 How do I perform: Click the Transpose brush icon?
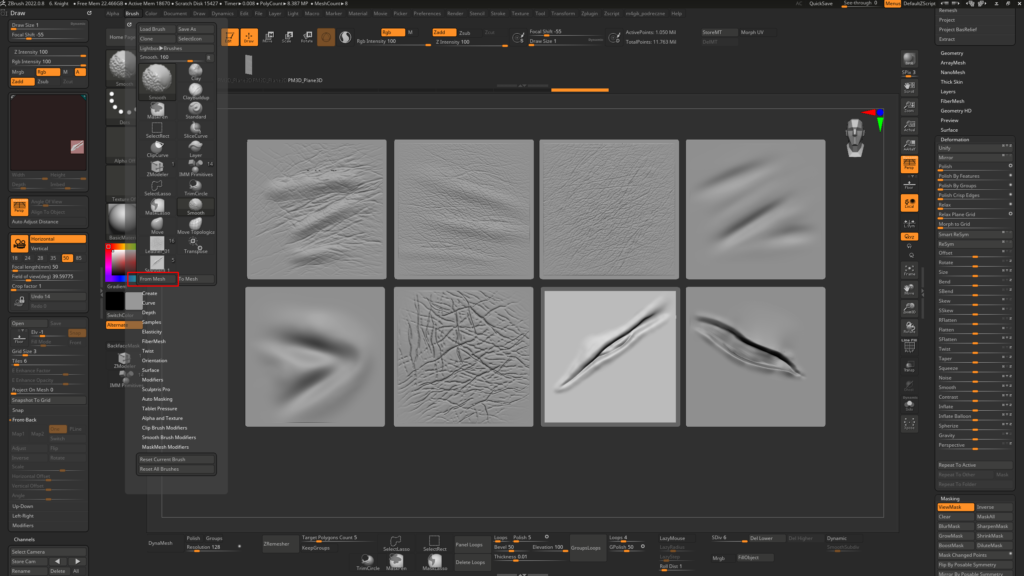(195, 241)
